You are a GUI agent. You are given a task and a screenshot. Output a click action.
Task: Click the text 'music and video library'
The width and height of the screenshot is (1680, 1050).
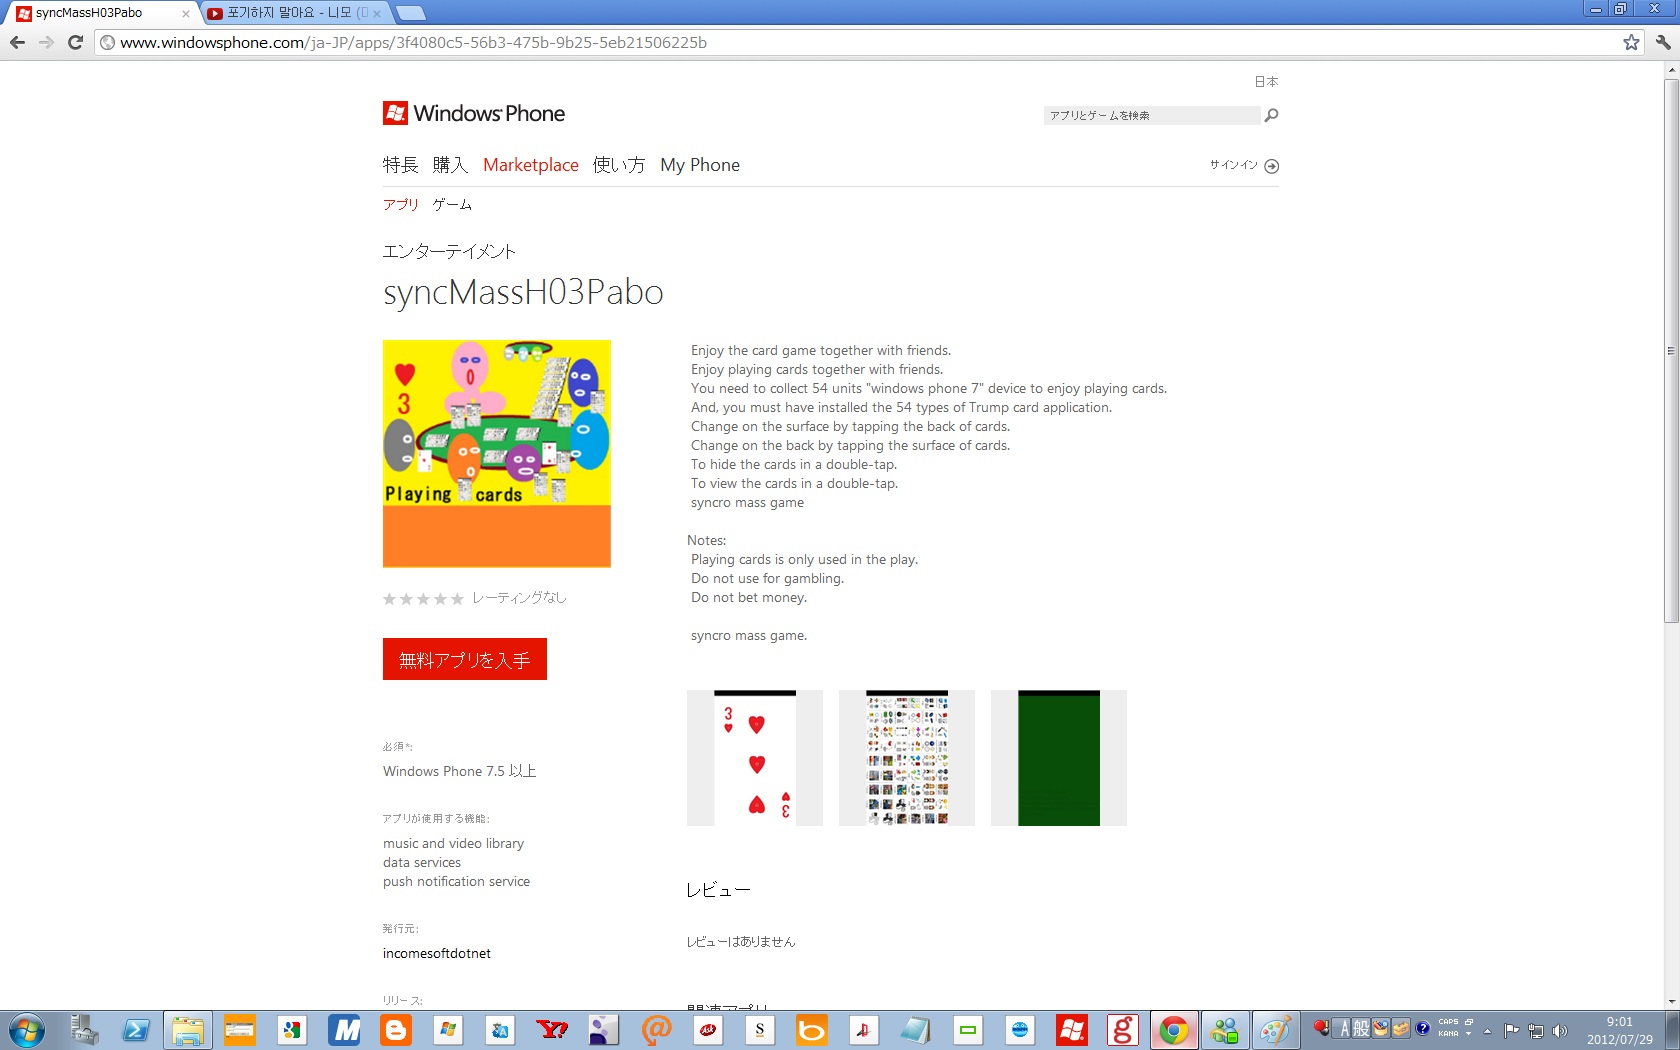[453, 843]
